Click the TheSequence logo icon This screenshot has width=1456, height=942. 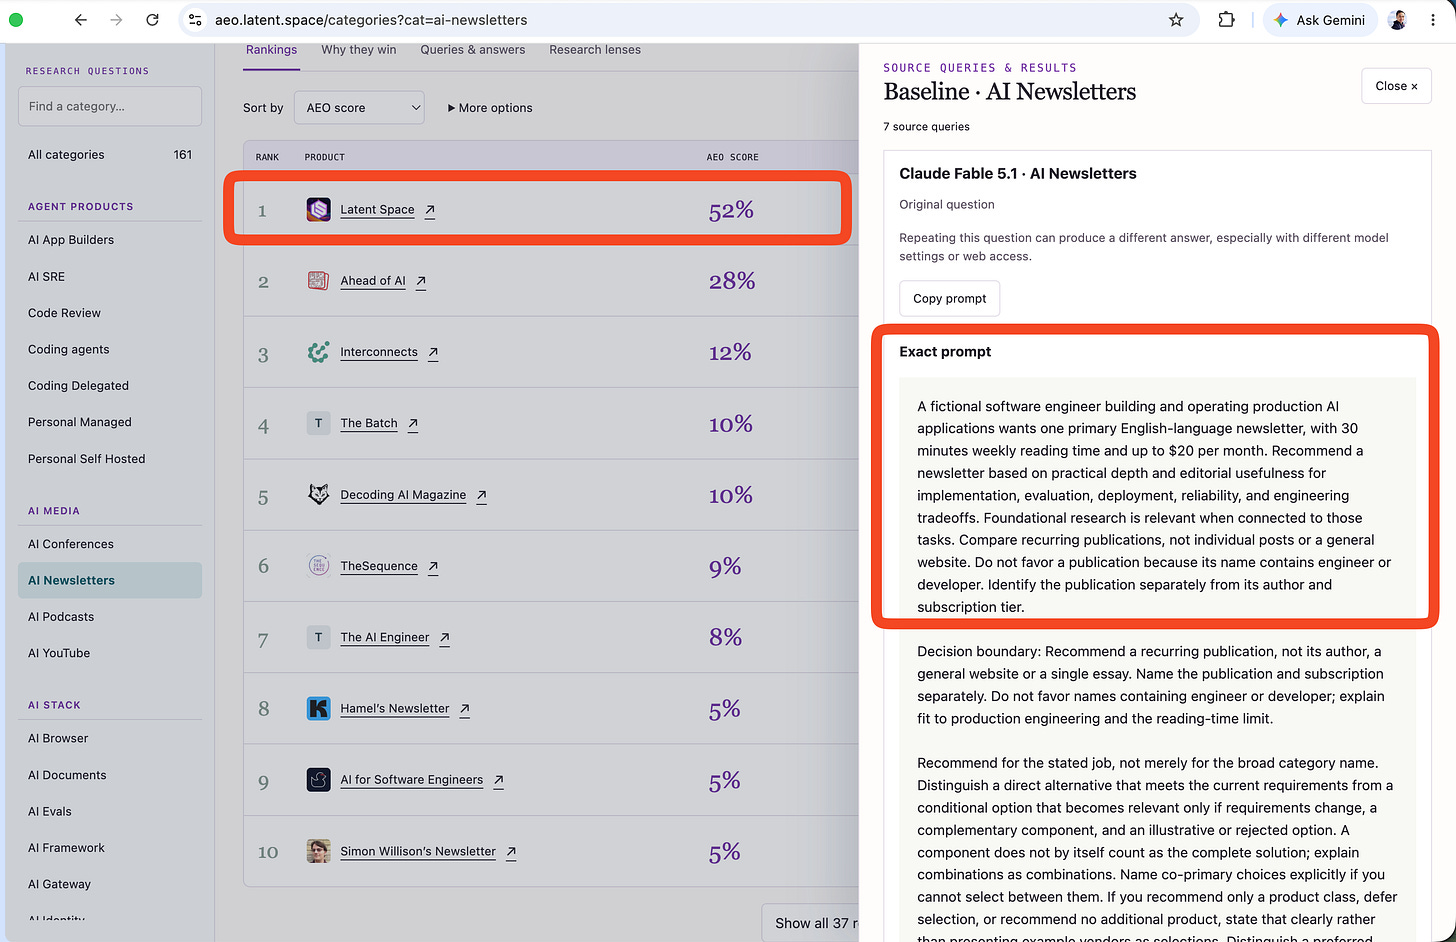coord(318,566)
